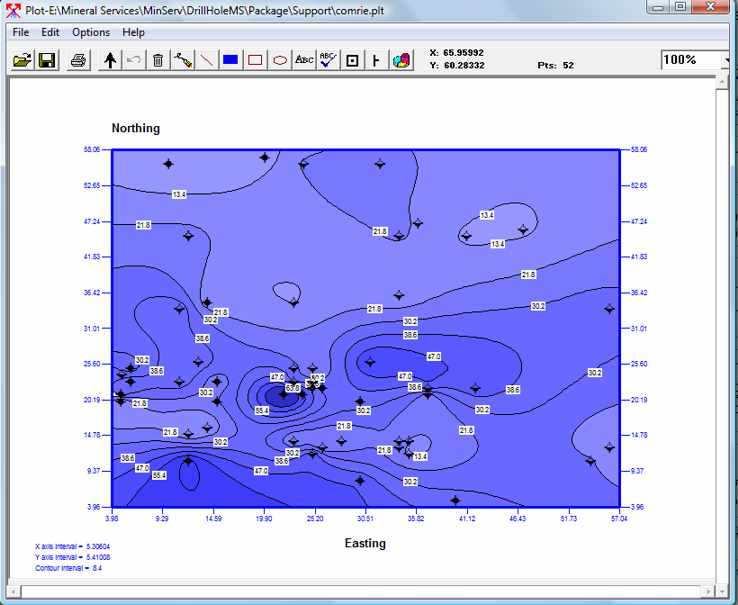Screen dimensions: 738x605
Task: Select the diagonal line drawing tool
Action: point(207,60)
